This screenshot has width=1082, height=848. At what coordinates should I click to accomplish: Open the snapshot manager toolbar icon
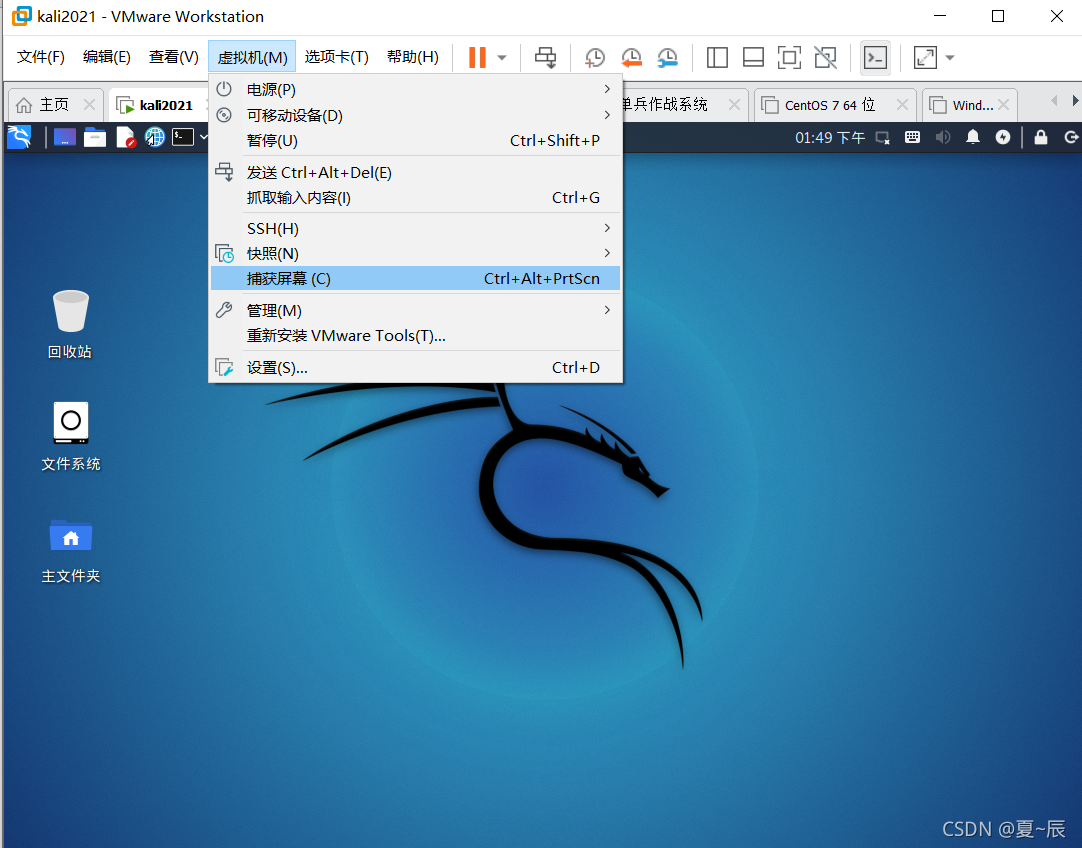coord(667,57)
